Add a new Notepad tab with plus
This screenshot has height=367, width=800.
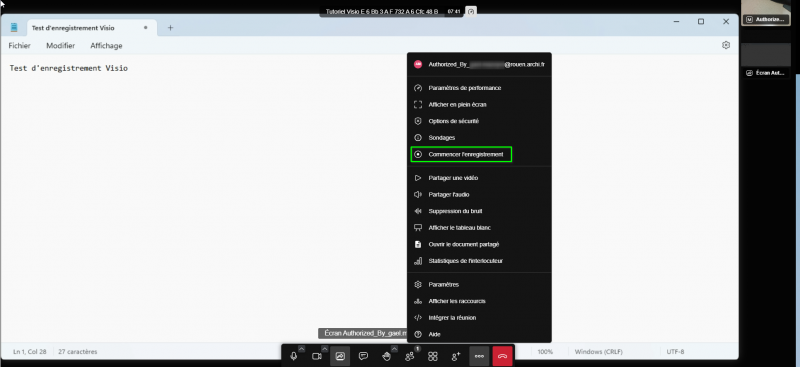[170, 28]
